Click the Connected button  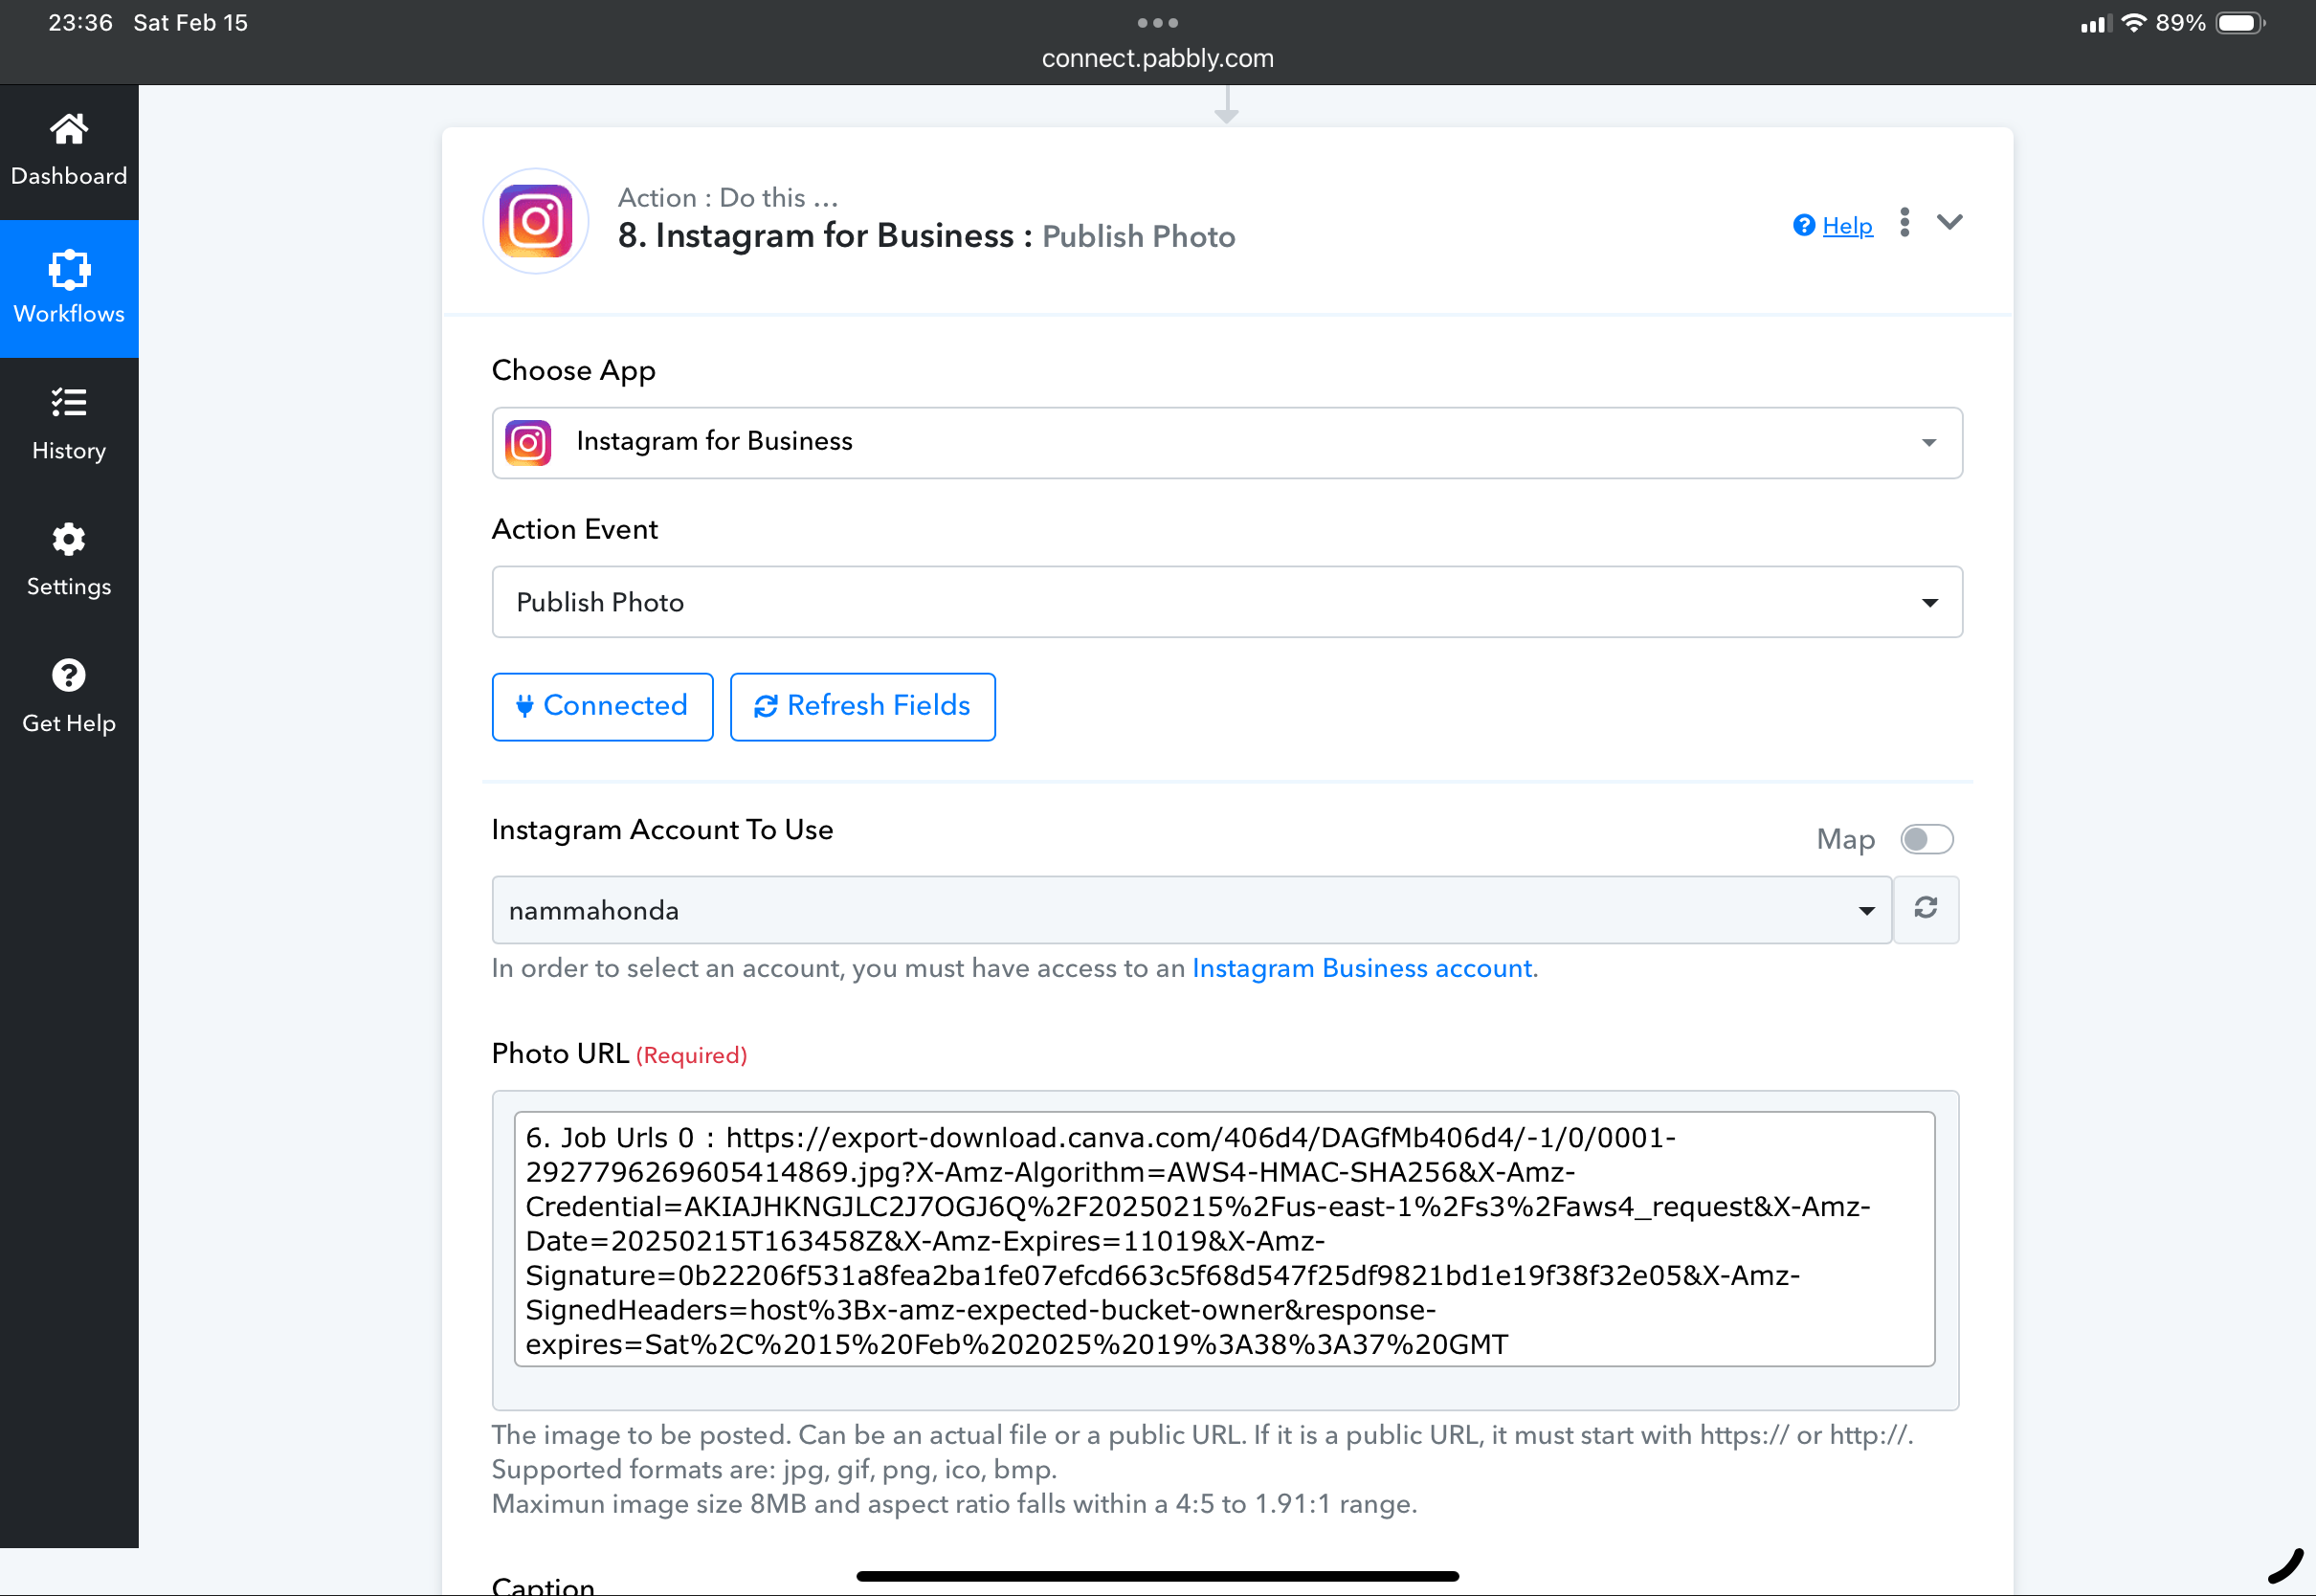602,706
